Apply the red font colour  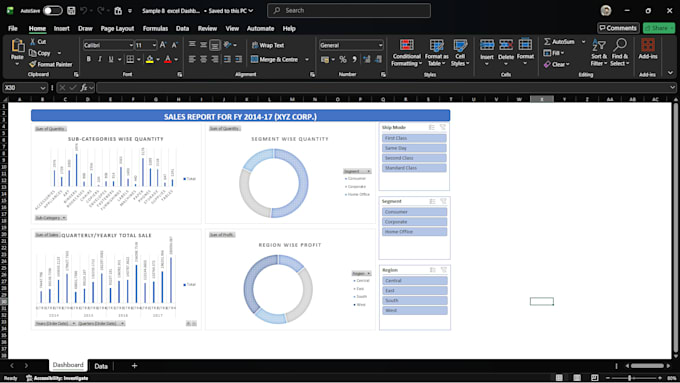pos(168,59)
